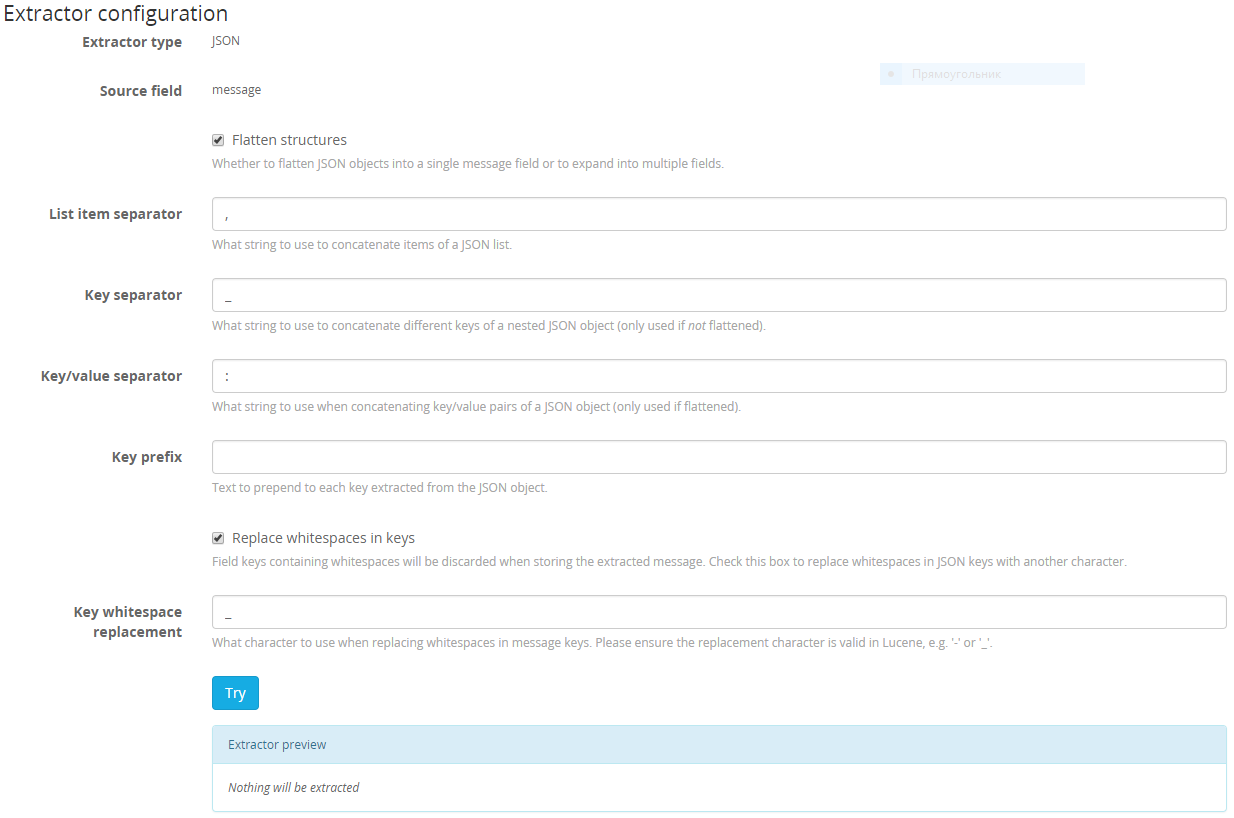This screenshot has width=1234, height=818.
Task: Click the Extractor type label
Action: coord(131,42)
